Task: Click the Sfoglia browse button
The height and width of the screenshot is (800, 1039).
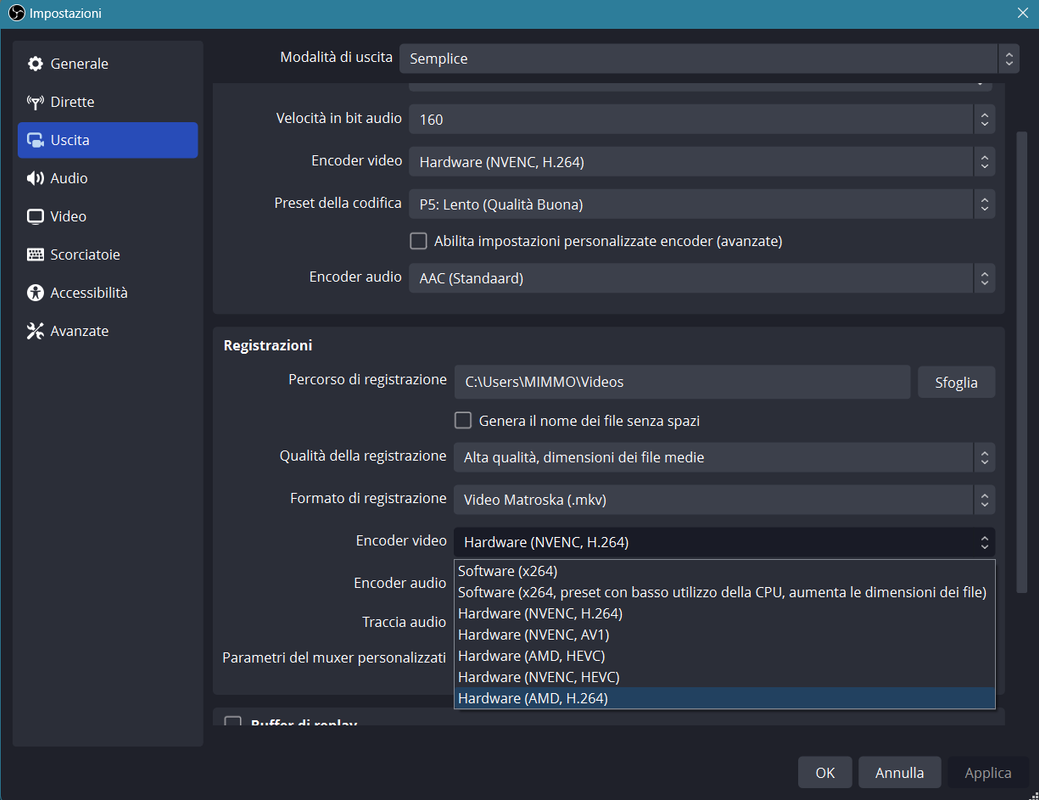Action: click(956, 382)
